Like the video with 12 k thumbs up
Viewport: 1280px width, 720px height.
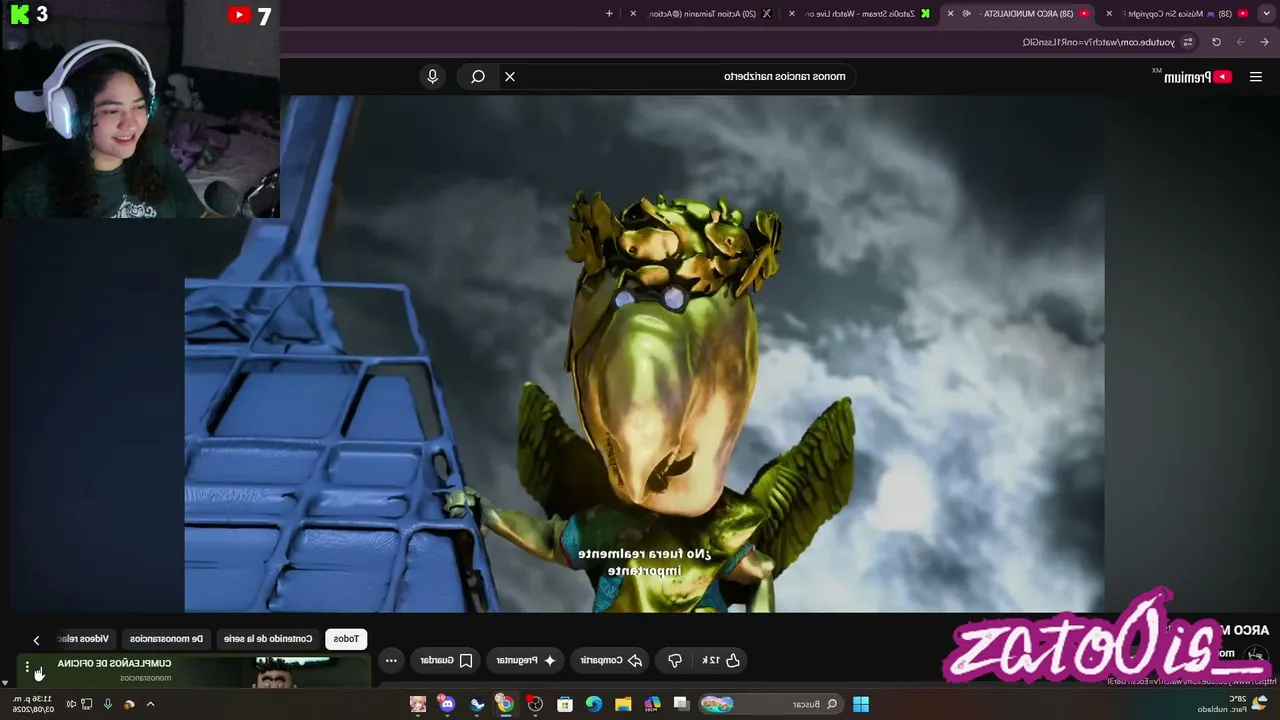(x=720, y=660)
